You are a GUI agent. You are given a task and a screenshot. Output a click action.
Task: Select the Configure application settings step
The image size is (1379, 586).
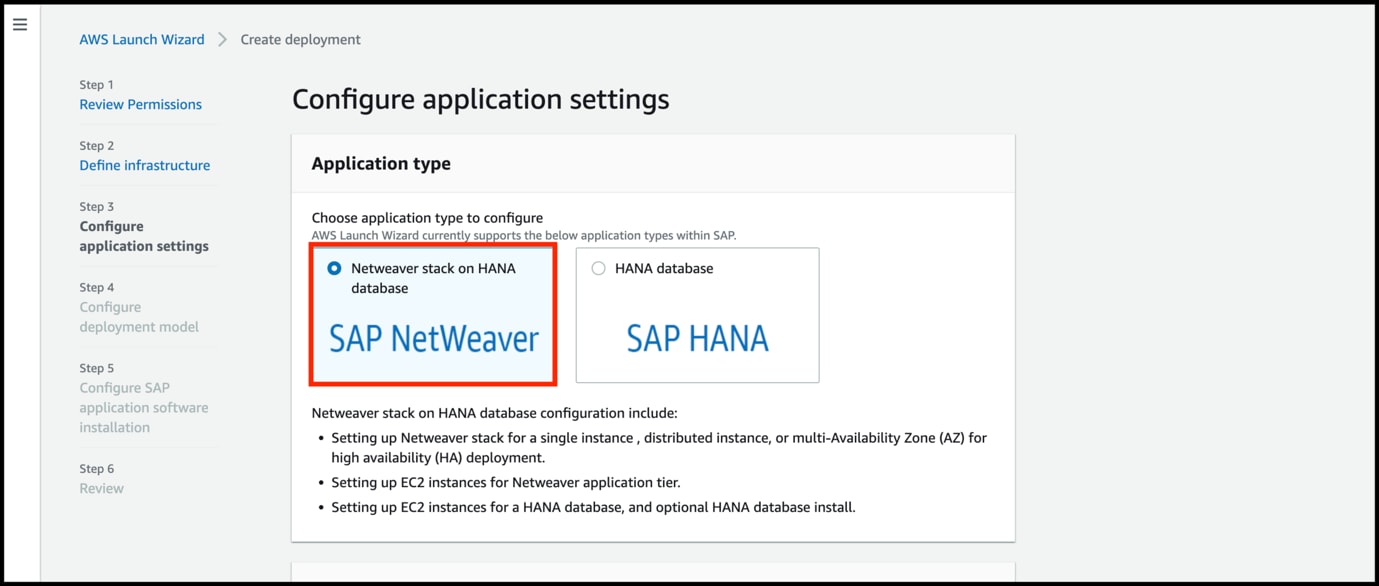(144, 236)
